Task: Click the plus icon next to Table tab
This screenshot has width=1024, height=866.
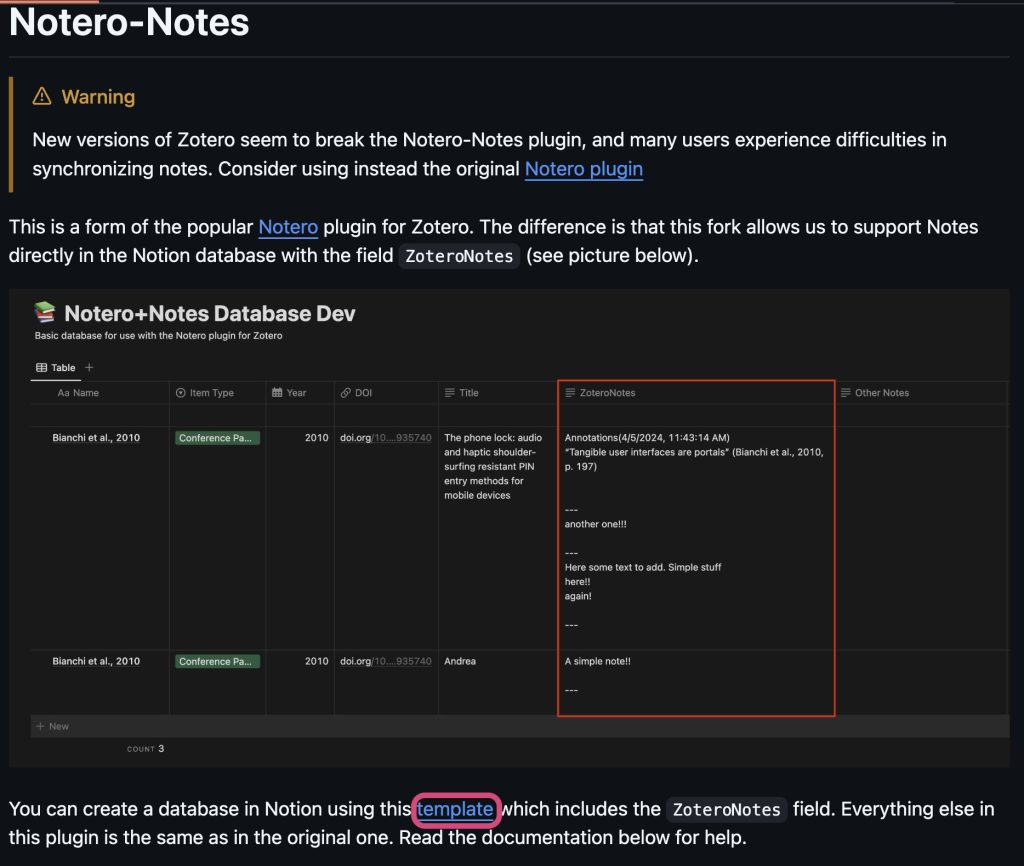Action: click(x=89, y=367)
